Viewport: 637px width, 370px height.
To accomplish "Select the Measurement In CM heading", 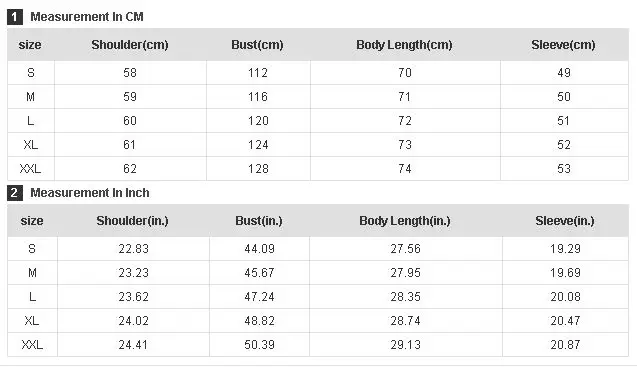I will click(x=87, y=17).
